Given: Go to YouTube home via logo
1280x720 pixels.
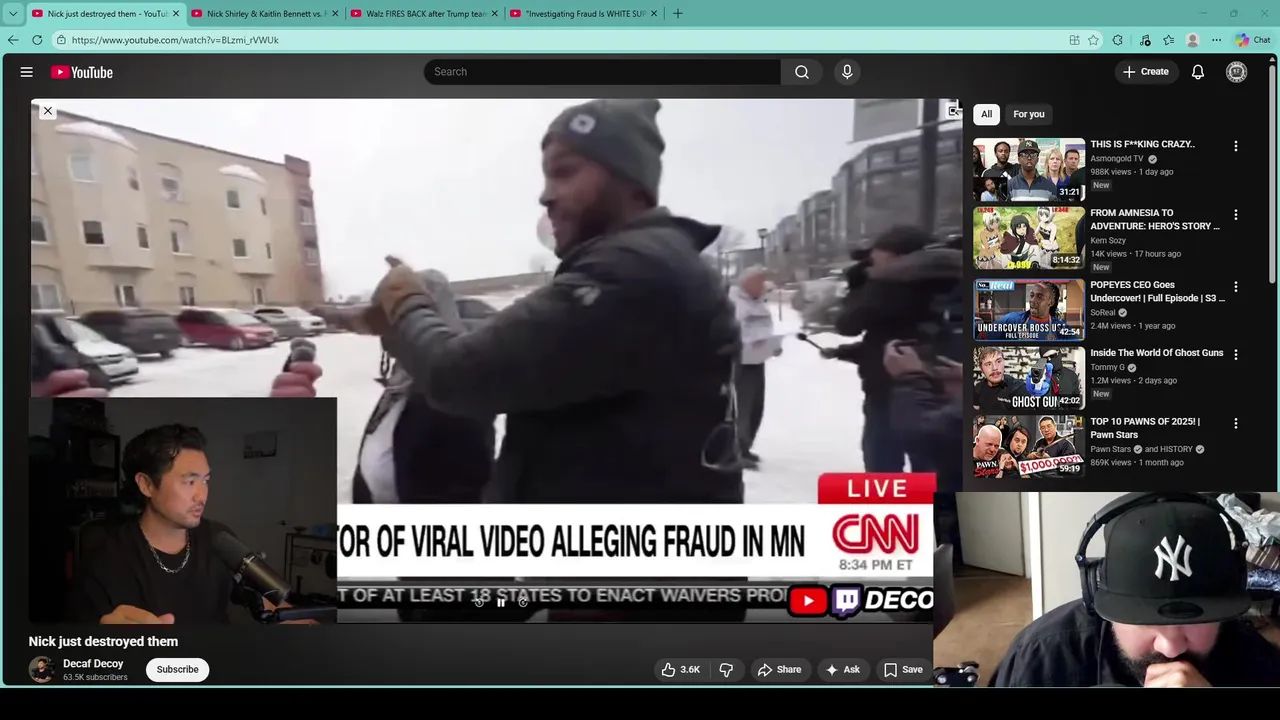Looking at the screenshot, I should click(82, 72).
